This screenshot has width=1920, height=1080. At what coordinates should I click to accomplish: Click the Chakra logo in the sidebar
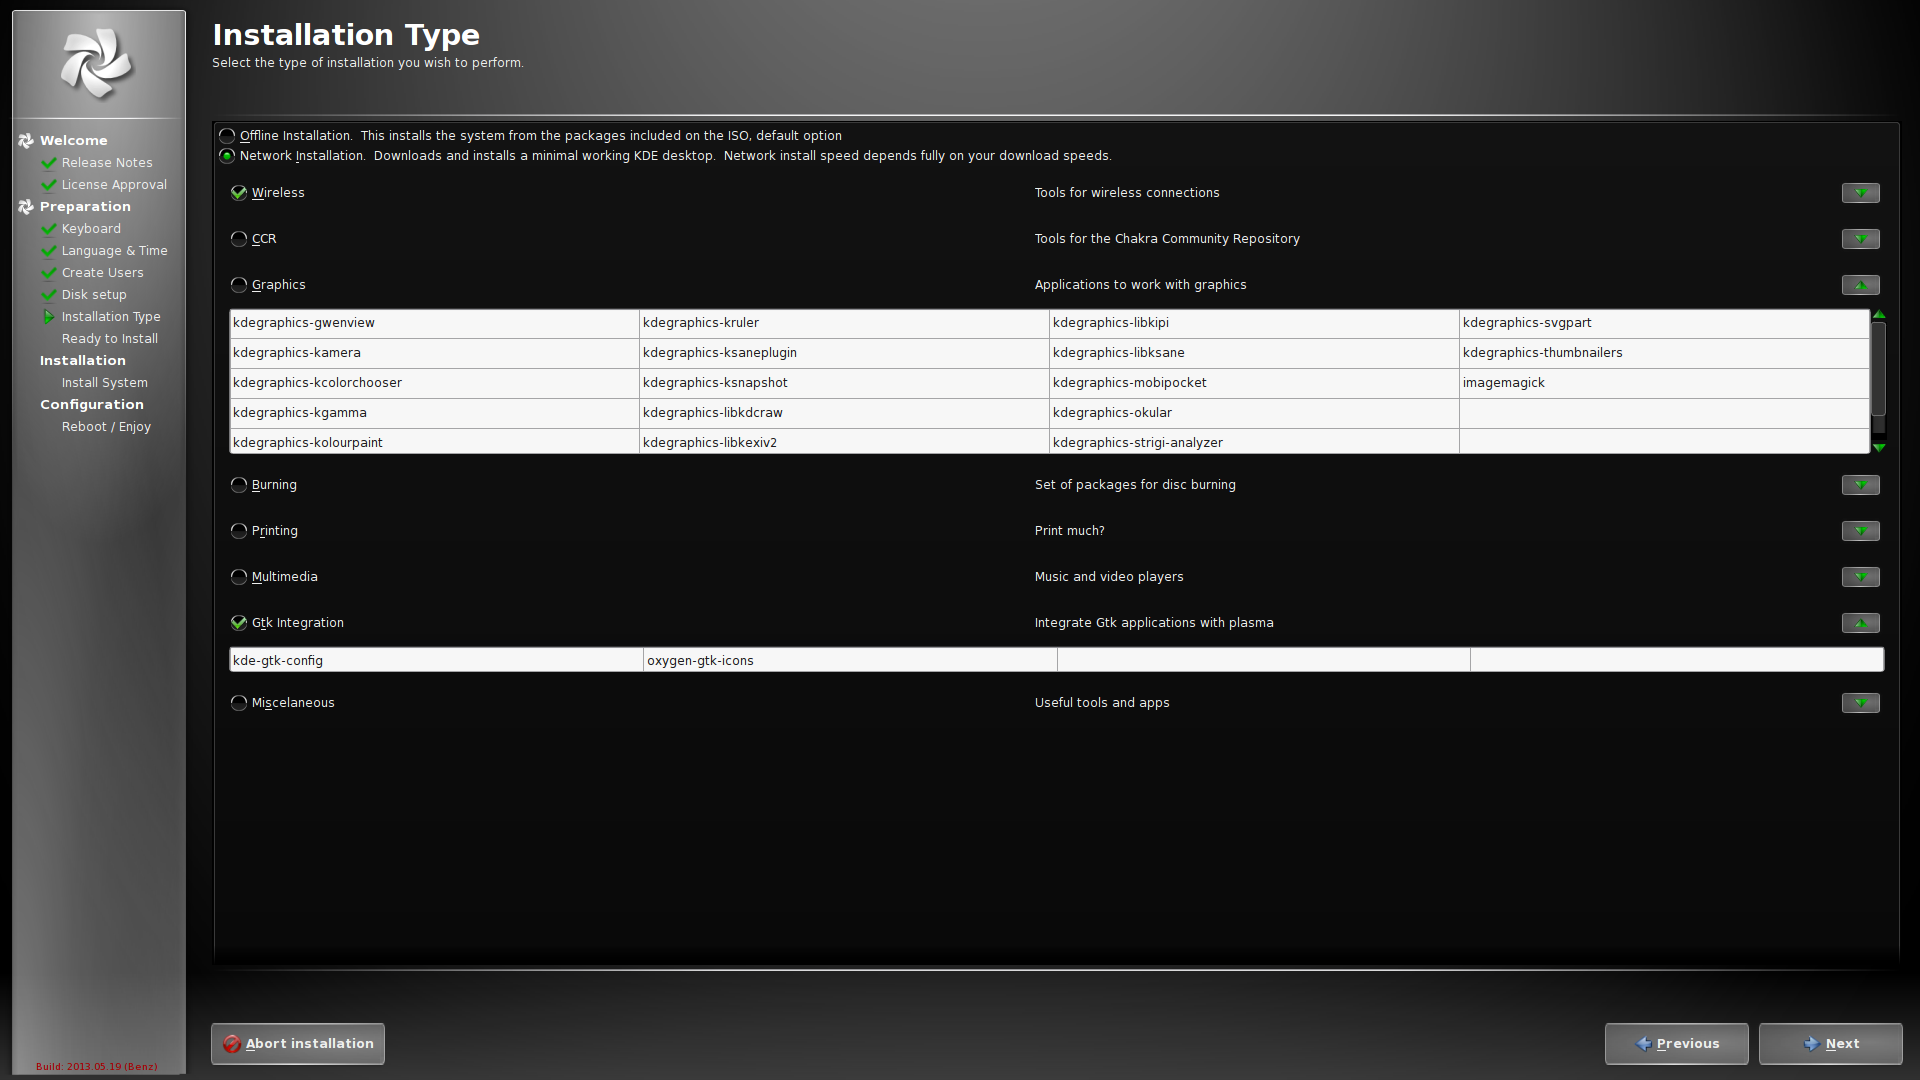click(x=96, y=63)
